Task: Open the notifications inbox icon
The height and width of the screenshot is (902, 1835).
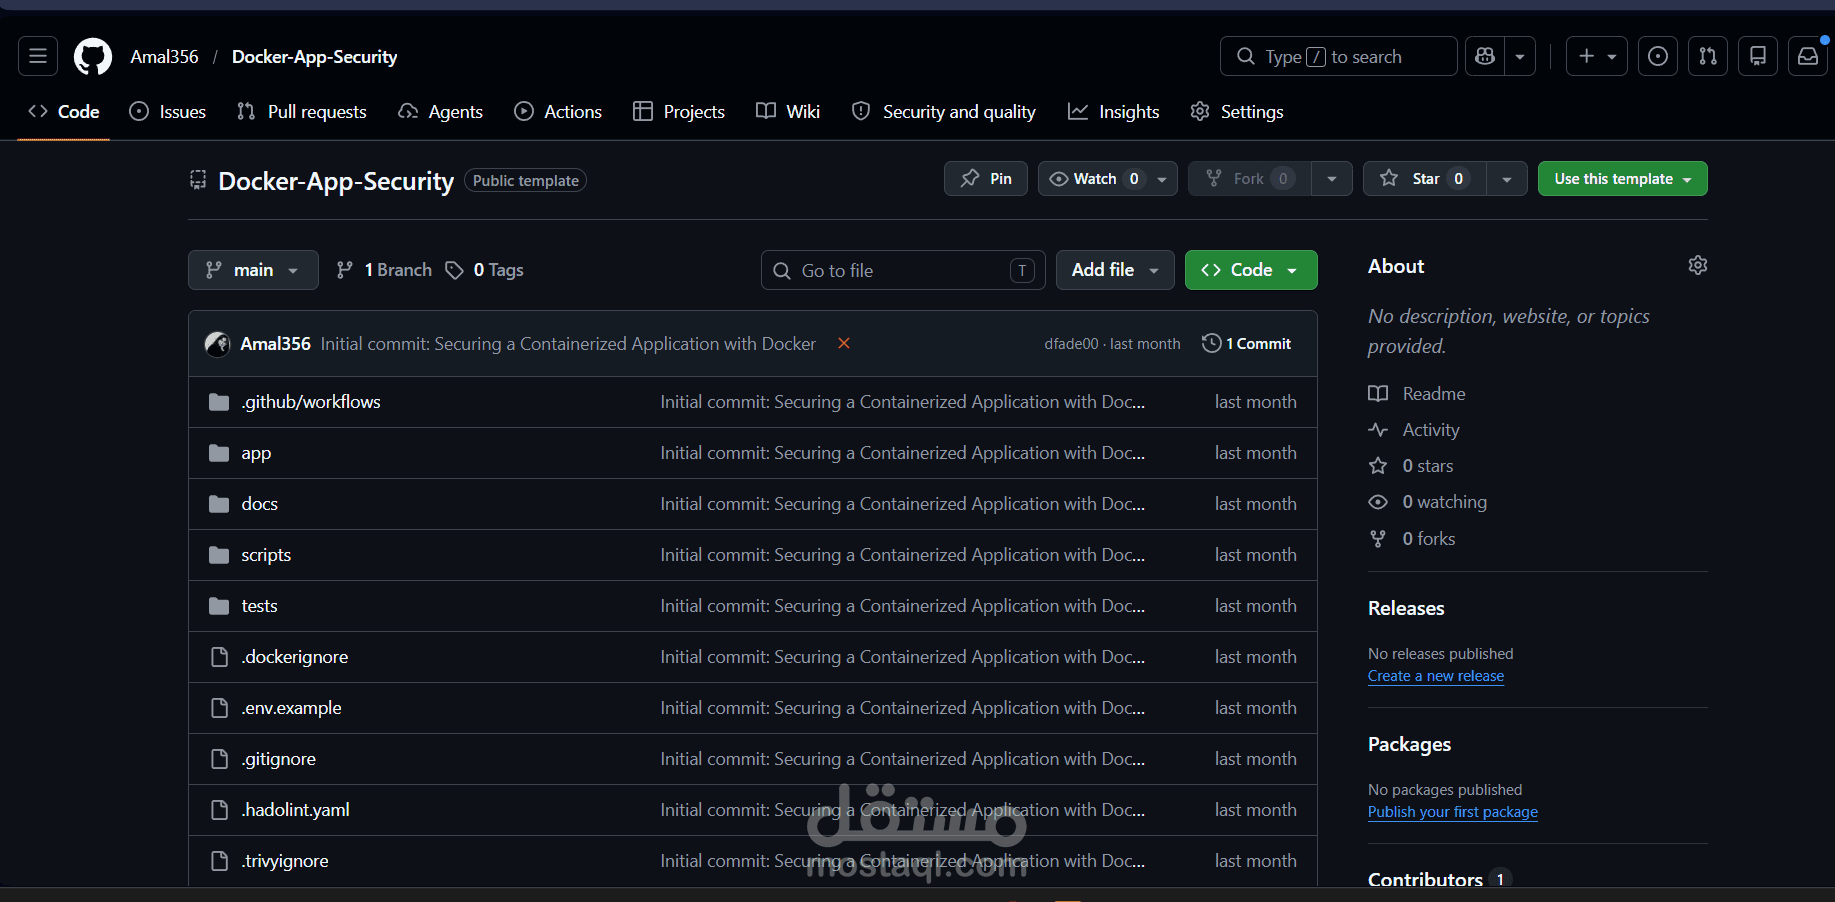Action: click(1808, 56)
